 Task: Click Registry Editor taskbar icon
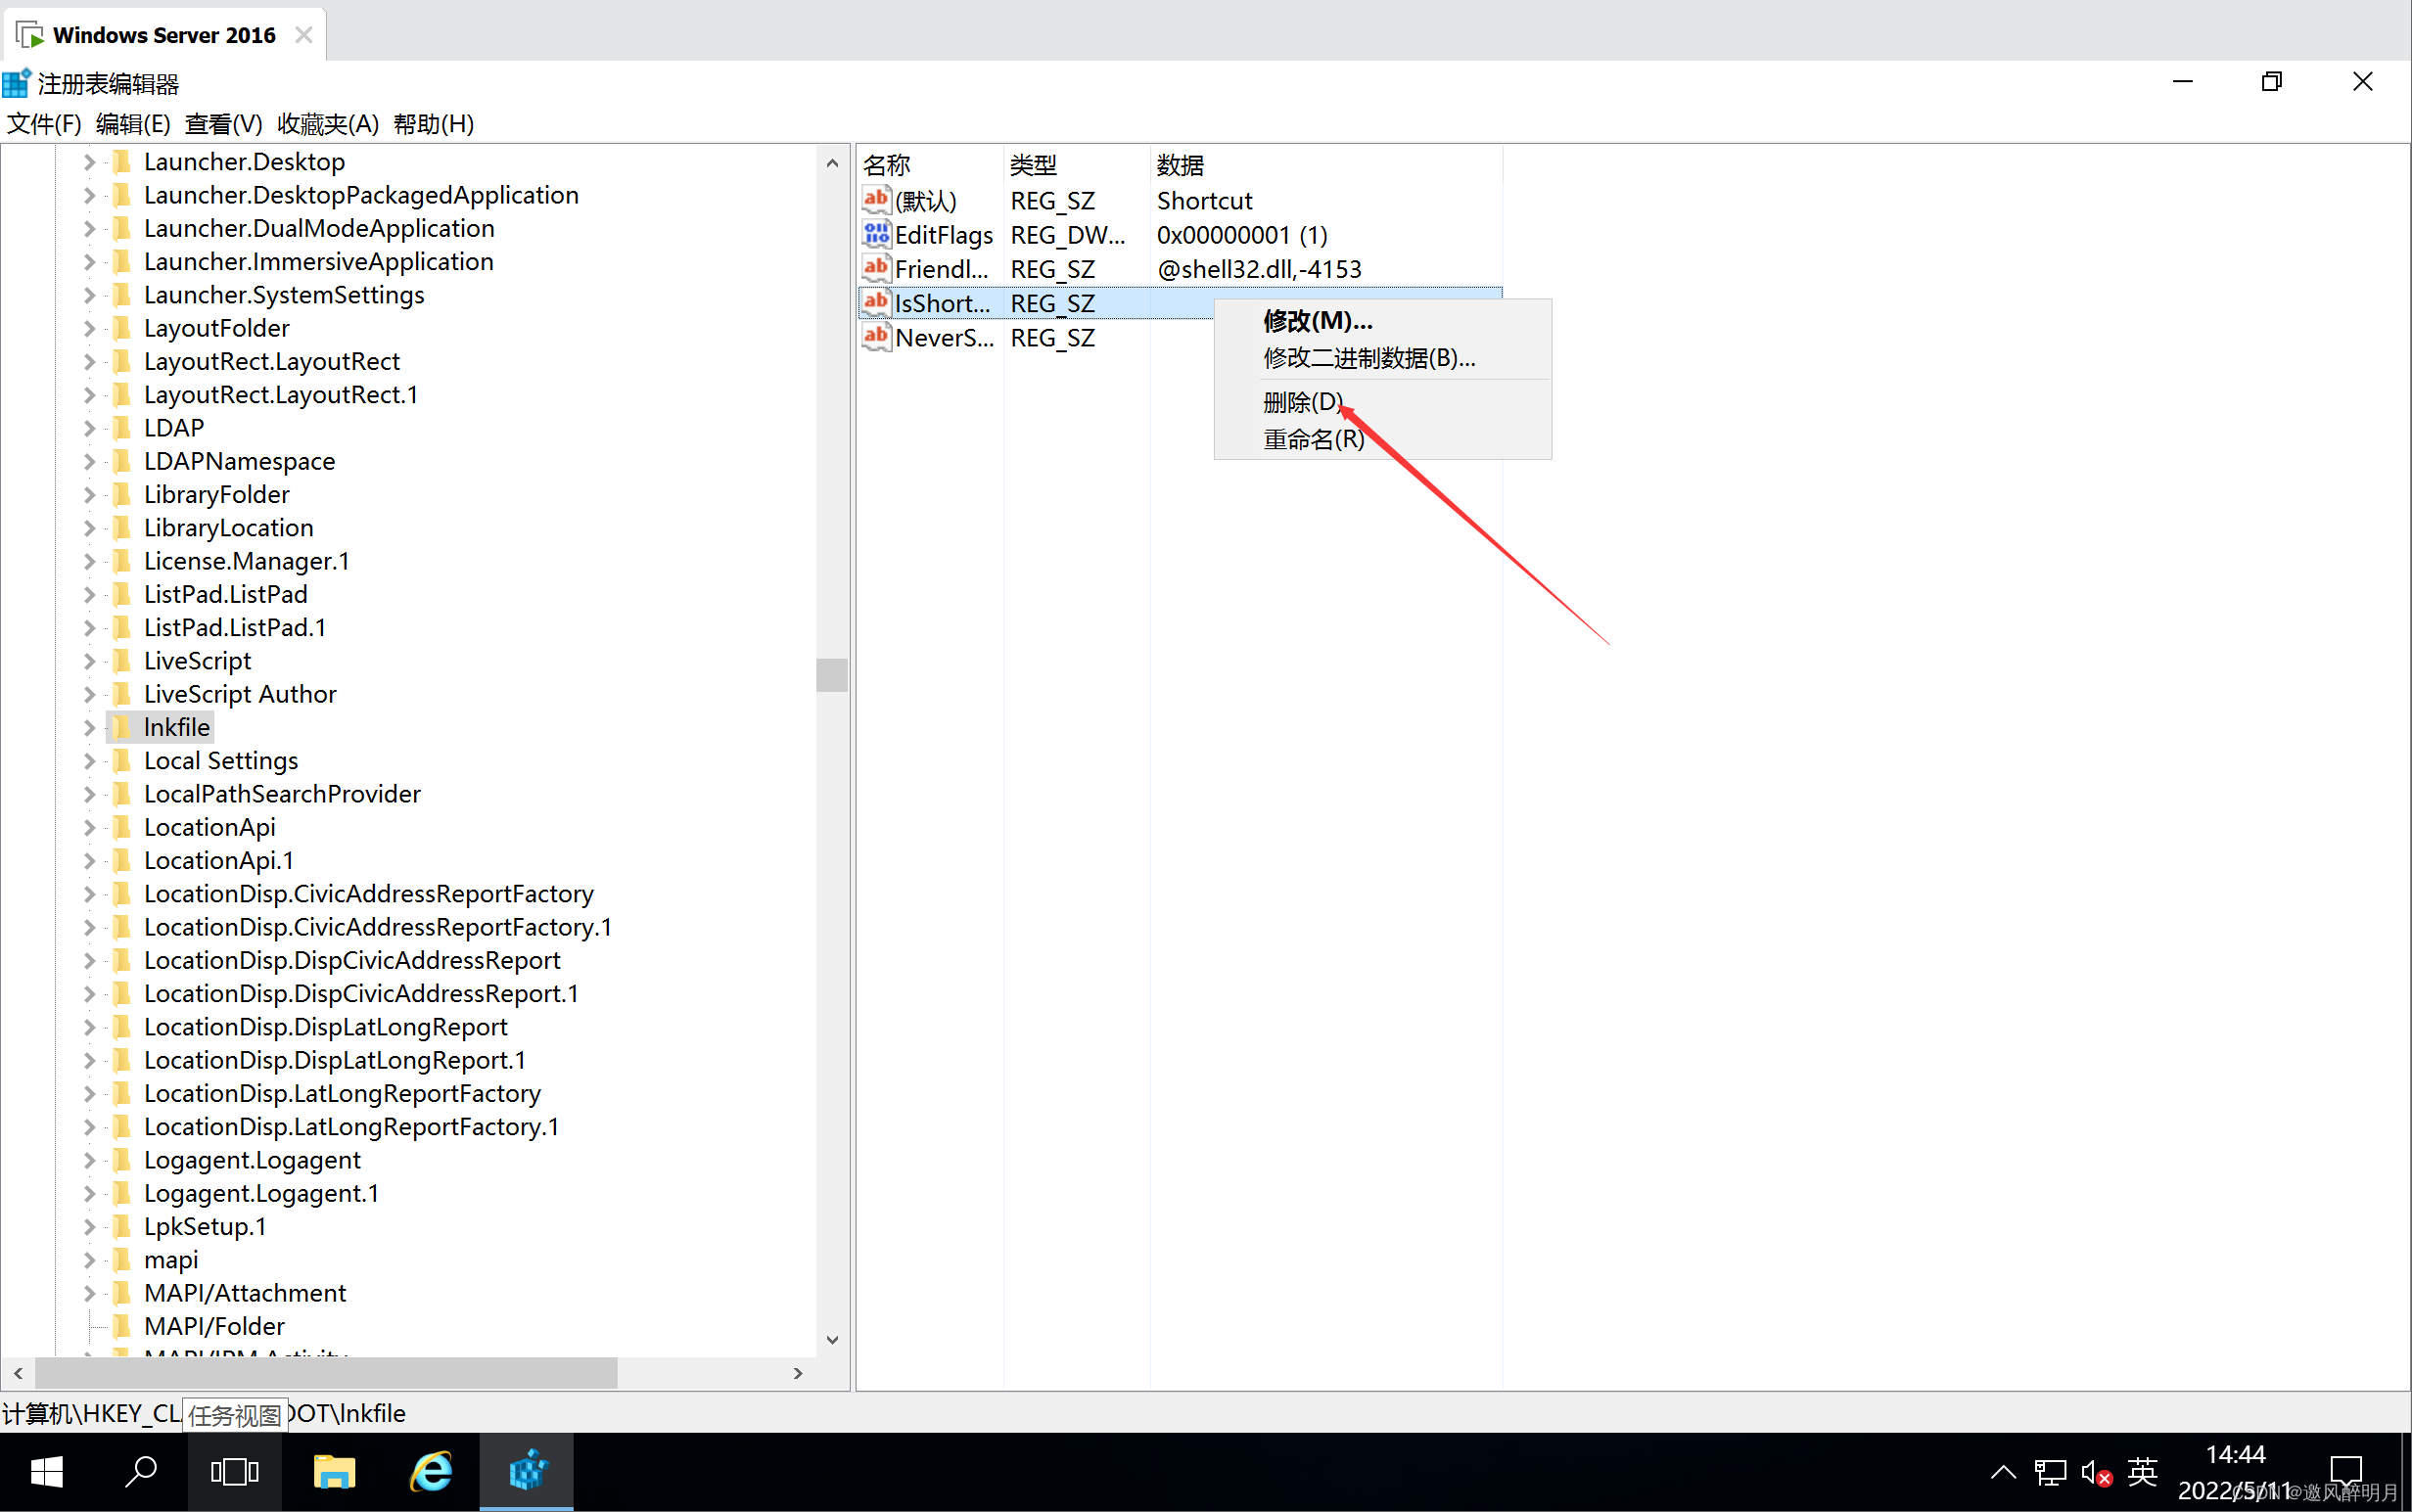[x=527, y=1472]
